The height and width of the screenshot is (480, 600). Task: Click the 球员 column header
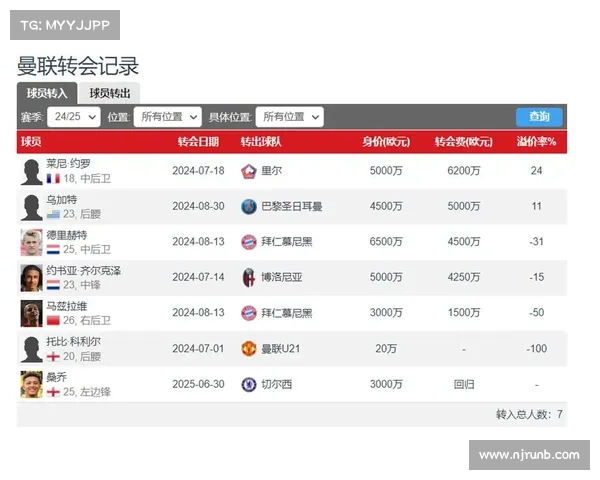pos(31,142)
